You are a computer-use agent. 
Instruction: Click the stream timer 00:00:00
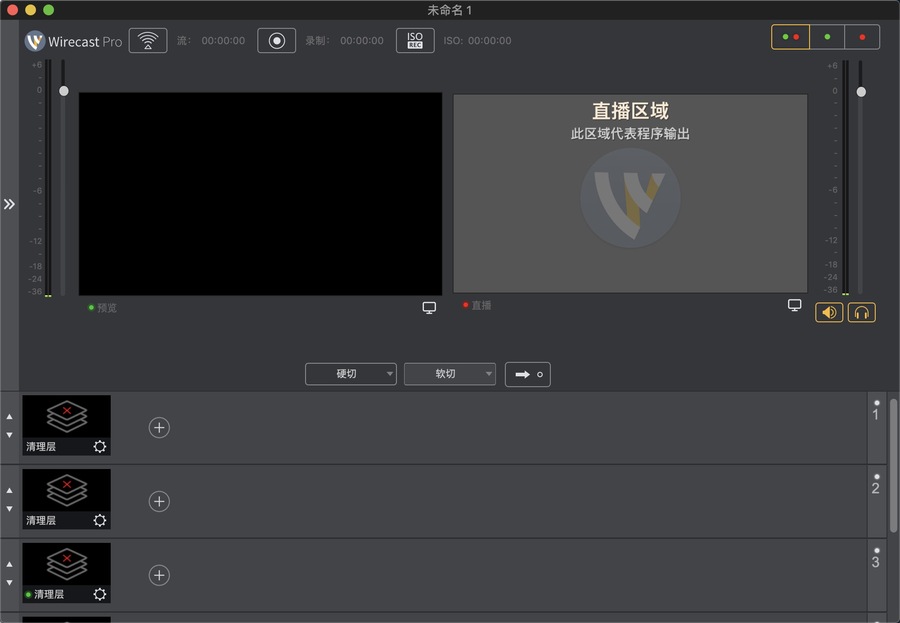(x=223, y=41)
